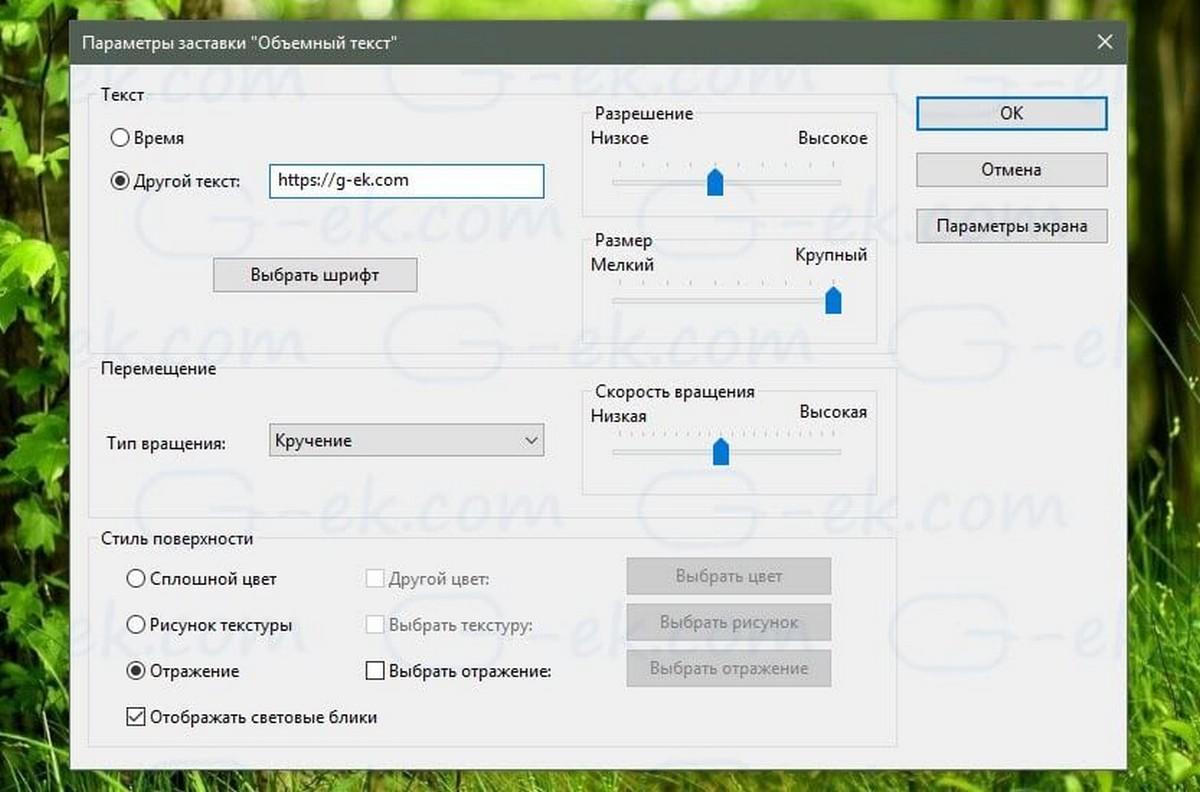The width and height of the screenshot is (1200, 792).
Task: Close the screensaver settings dialog
Action: (1104, 42)
